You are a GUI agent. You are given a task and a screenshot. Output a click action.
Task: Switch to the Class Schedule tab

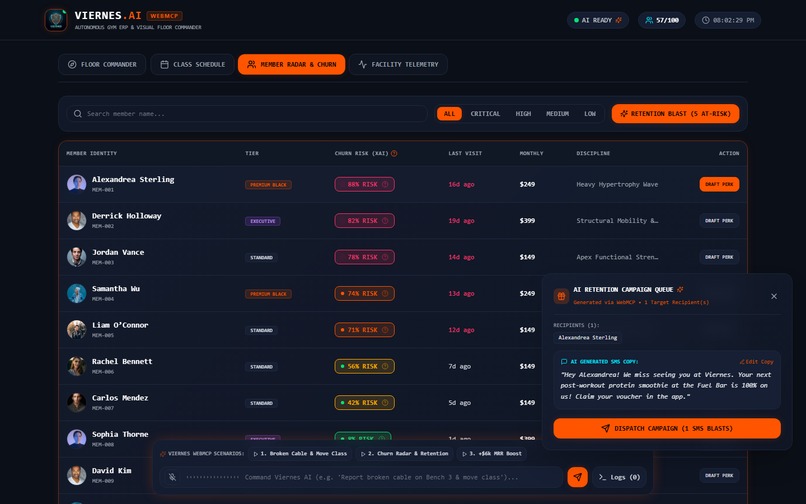click(193, 64)
